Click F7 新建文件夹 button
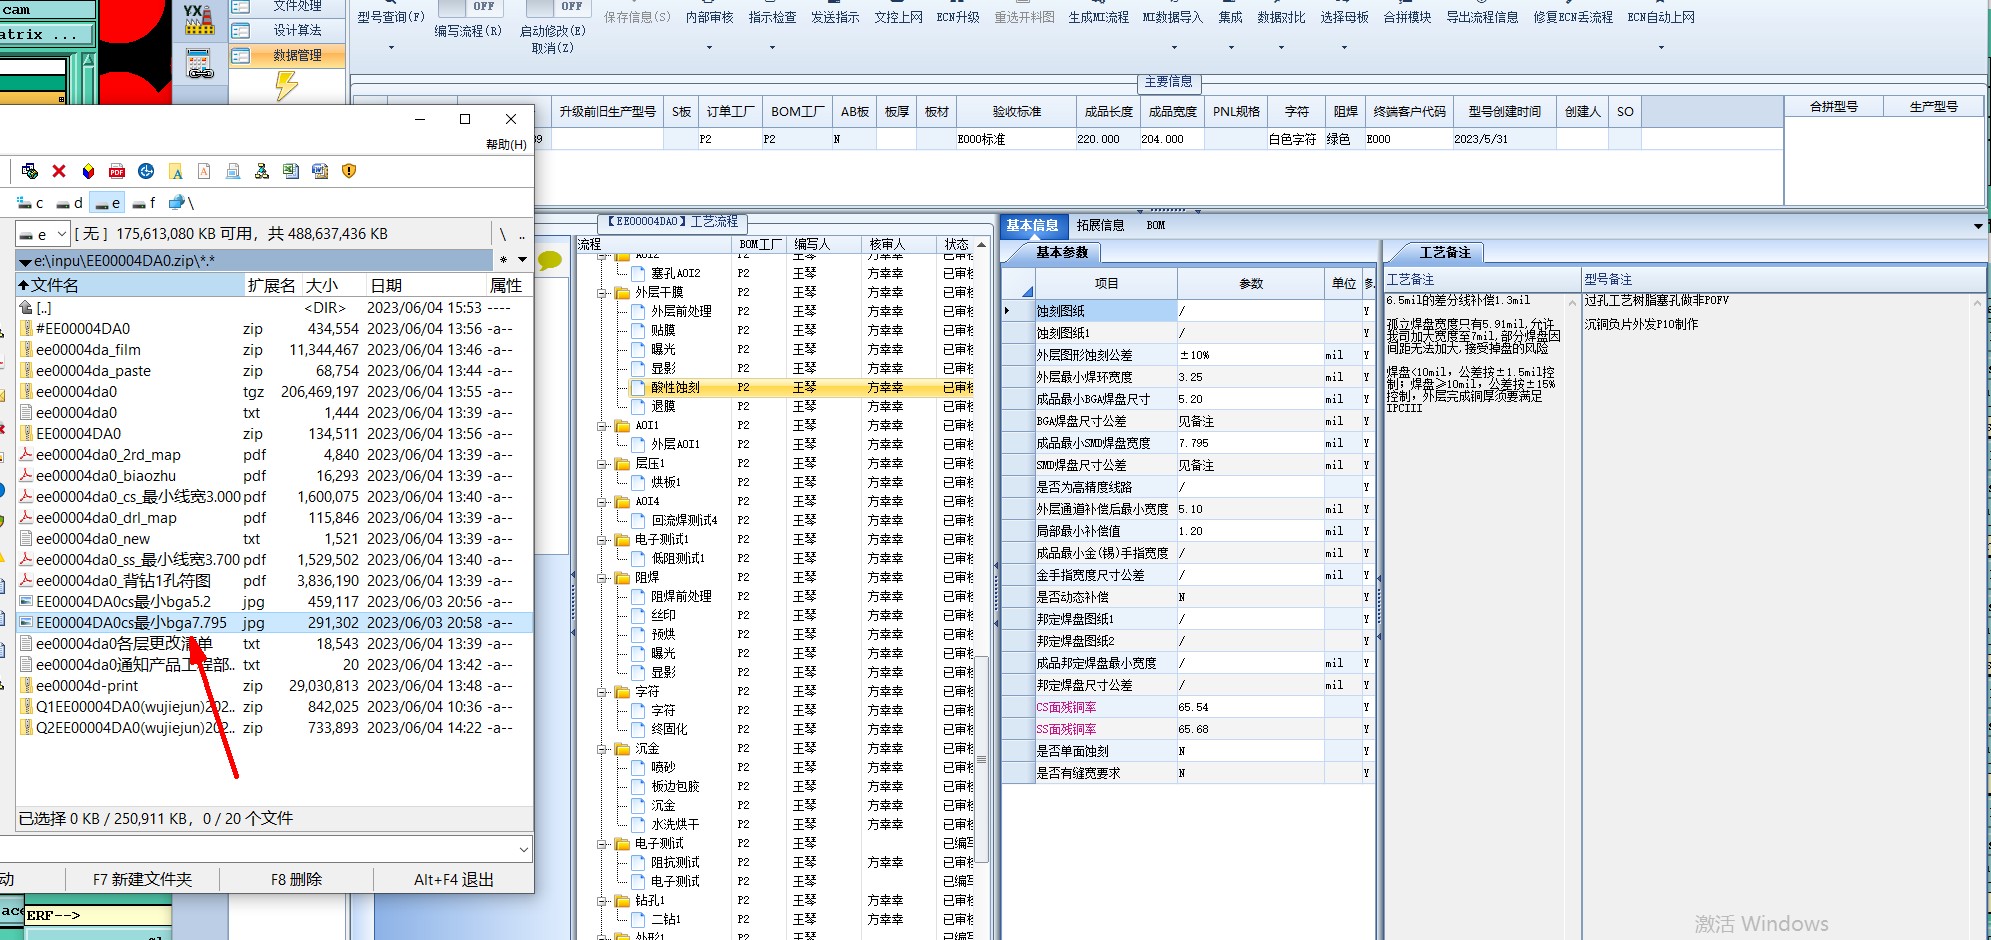Viewport: 1991px width, 940px height. pyautogui.click(x=142, y=880)
